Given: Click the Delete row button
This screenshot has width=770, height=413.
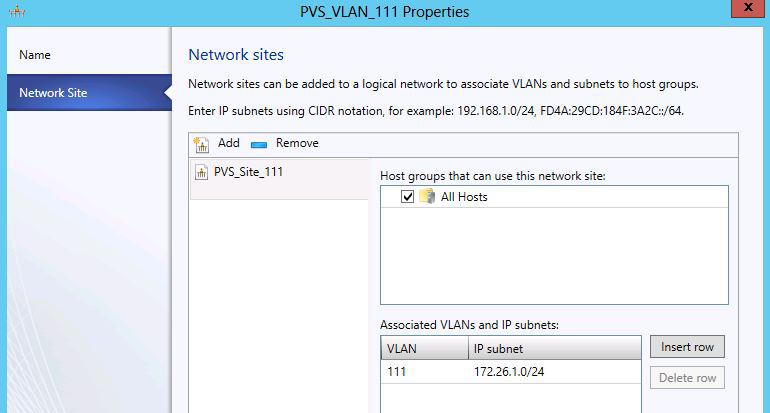Looking at the screenshot, I should click(x=687, y=378).
